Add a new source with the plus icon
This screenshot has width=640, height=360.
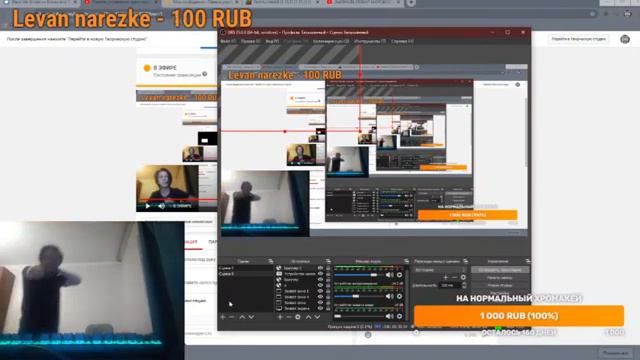[280, 317]
